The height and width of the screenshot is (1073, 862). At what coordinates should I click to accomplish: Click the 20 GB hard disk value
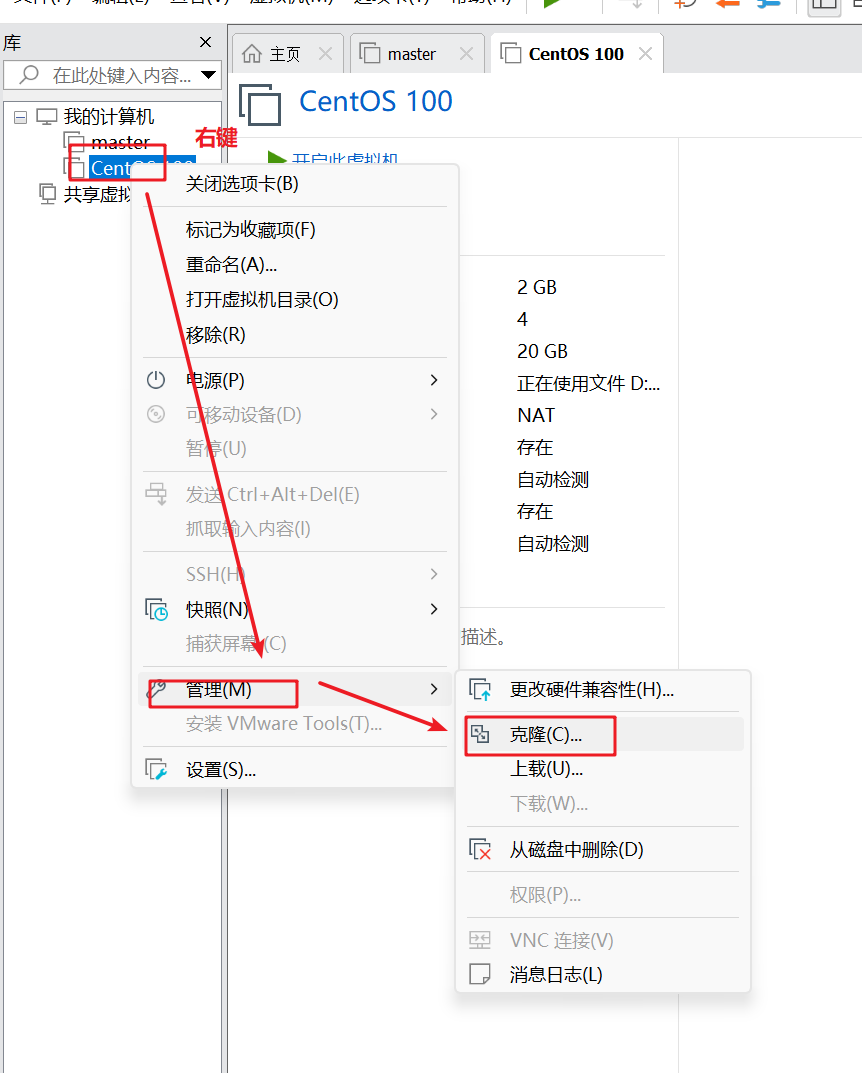click(x=543, y=351)
